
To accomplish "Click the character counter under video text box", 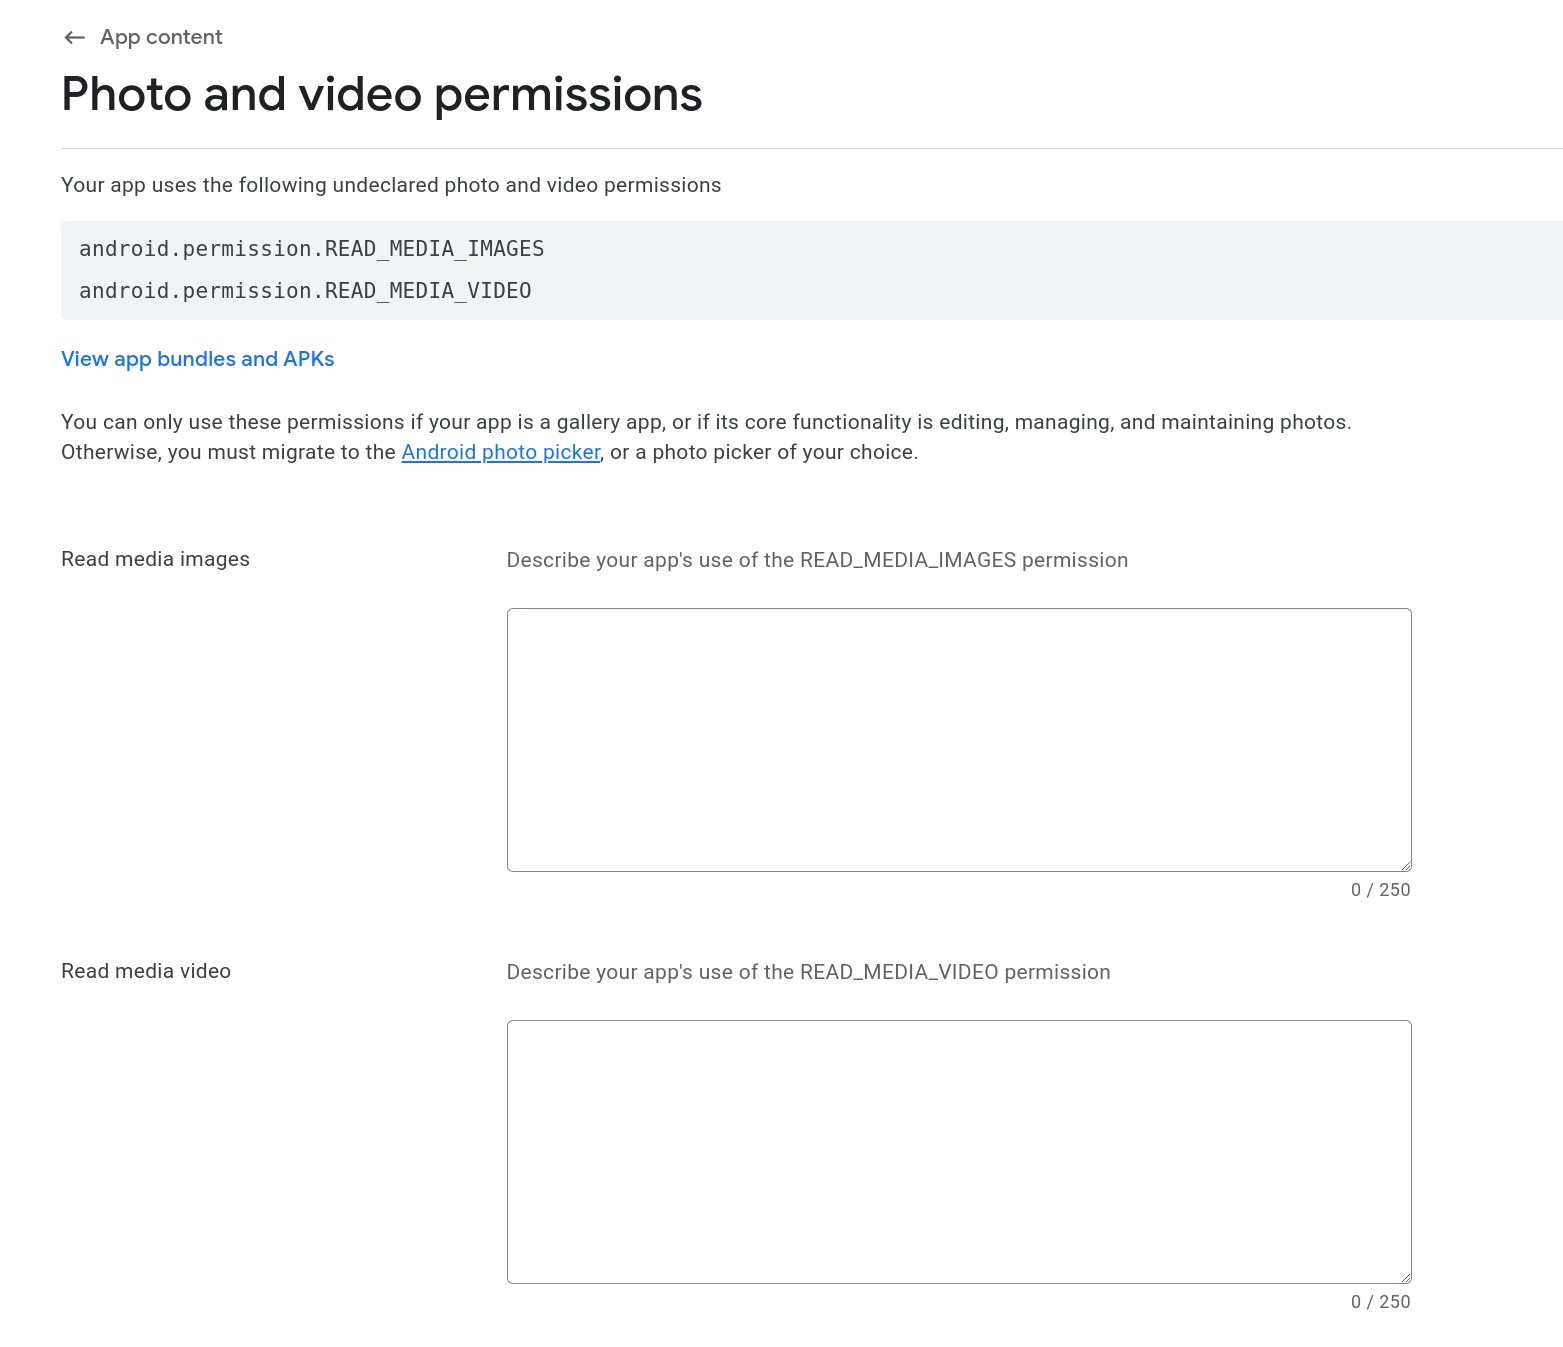I will pyautogui.click(x=1380, y=1302).
